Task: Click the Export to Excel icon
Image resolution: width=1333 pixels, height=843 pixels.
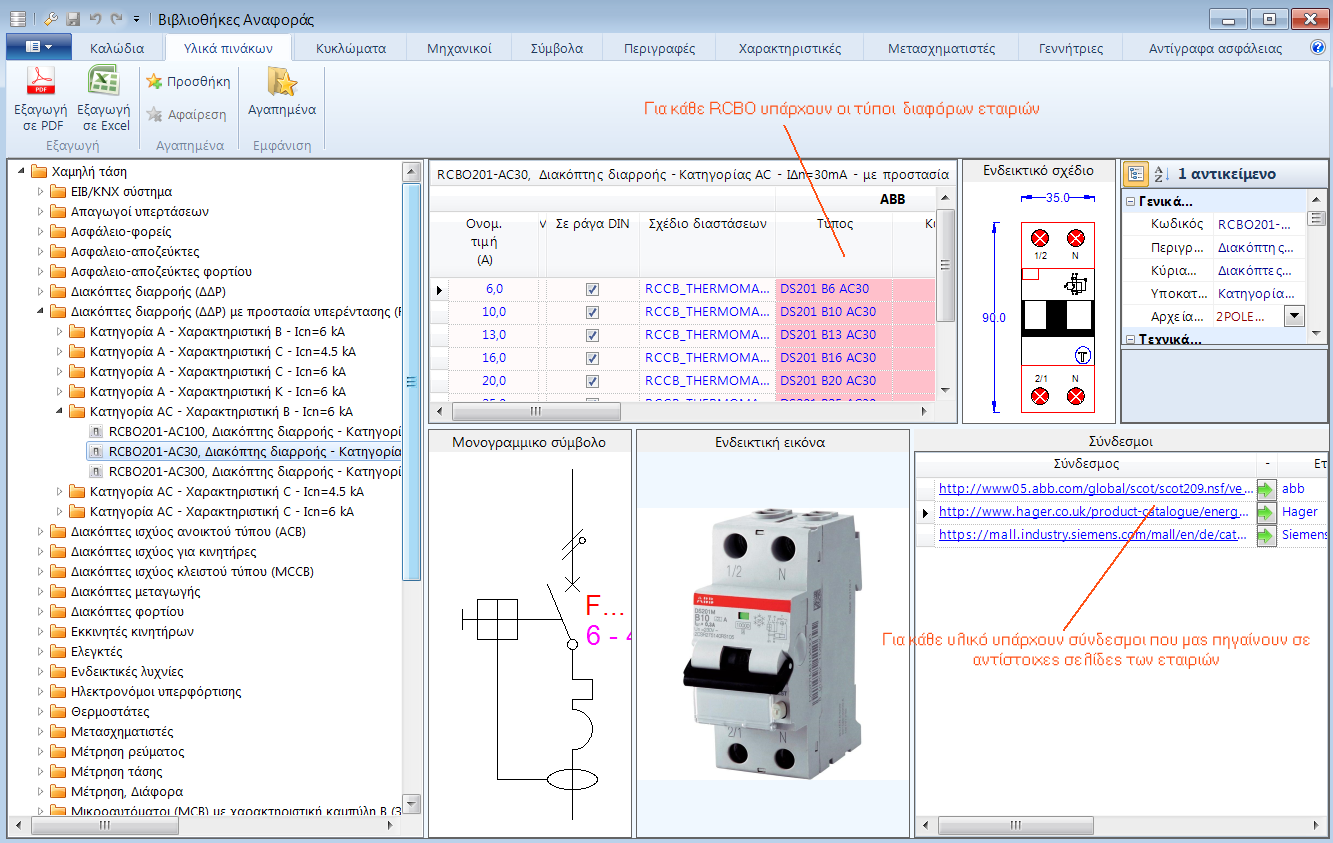Action: click(x=104, y=82)
